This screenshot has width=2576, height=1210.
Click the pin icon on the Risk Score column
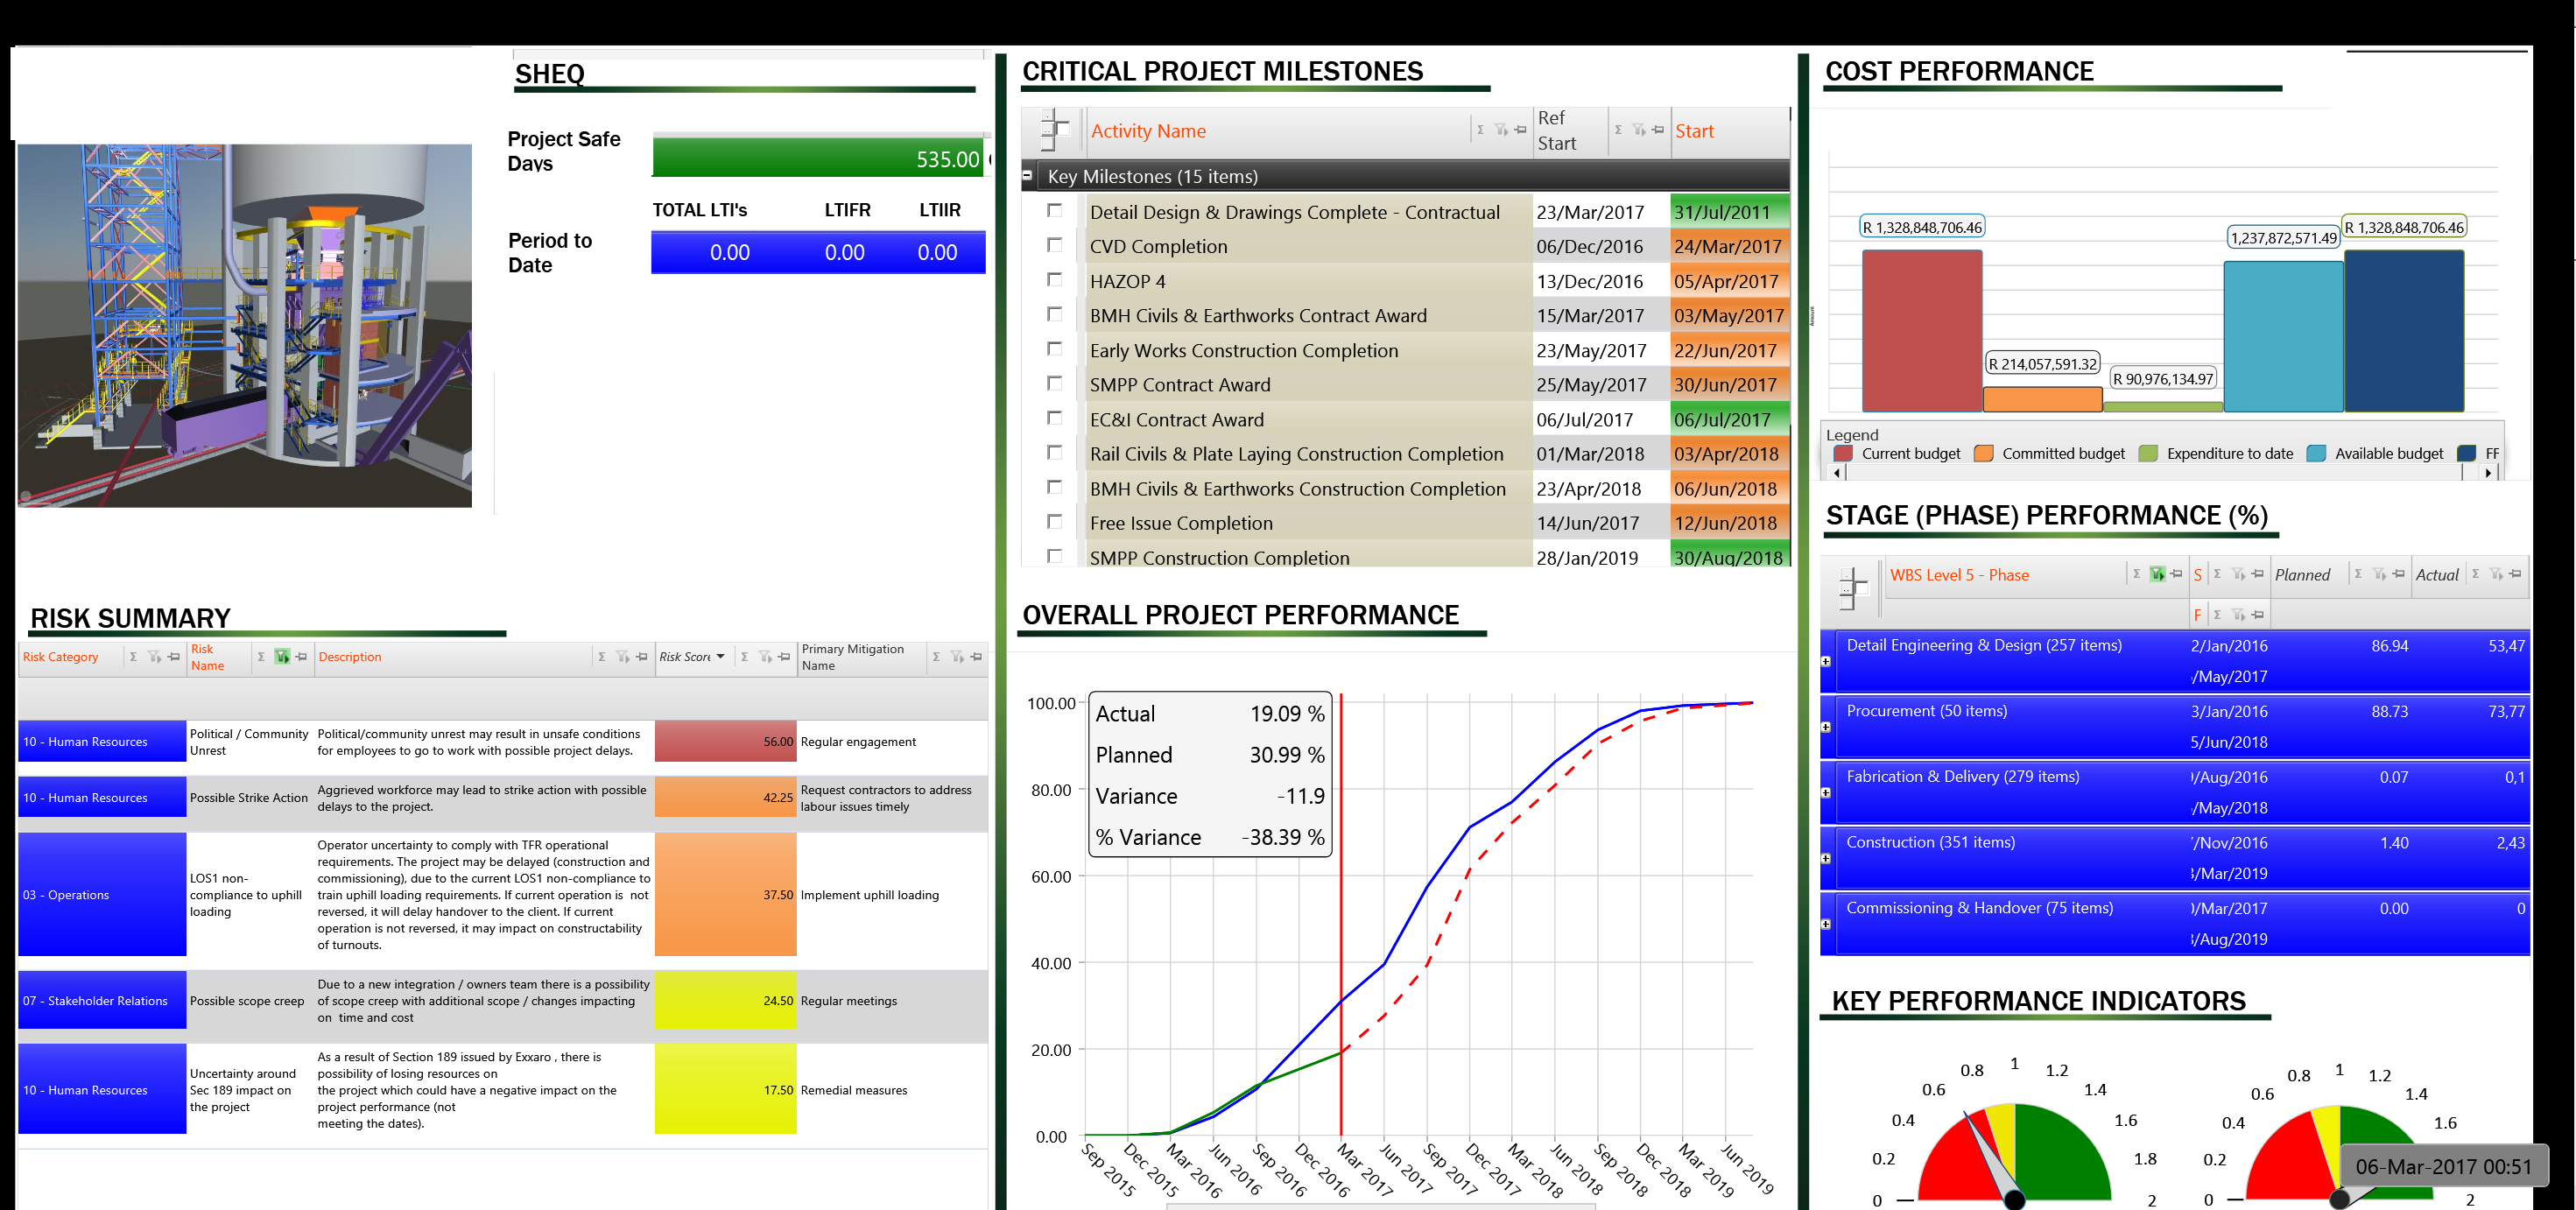pyautogui.click(x=784, y=657)
